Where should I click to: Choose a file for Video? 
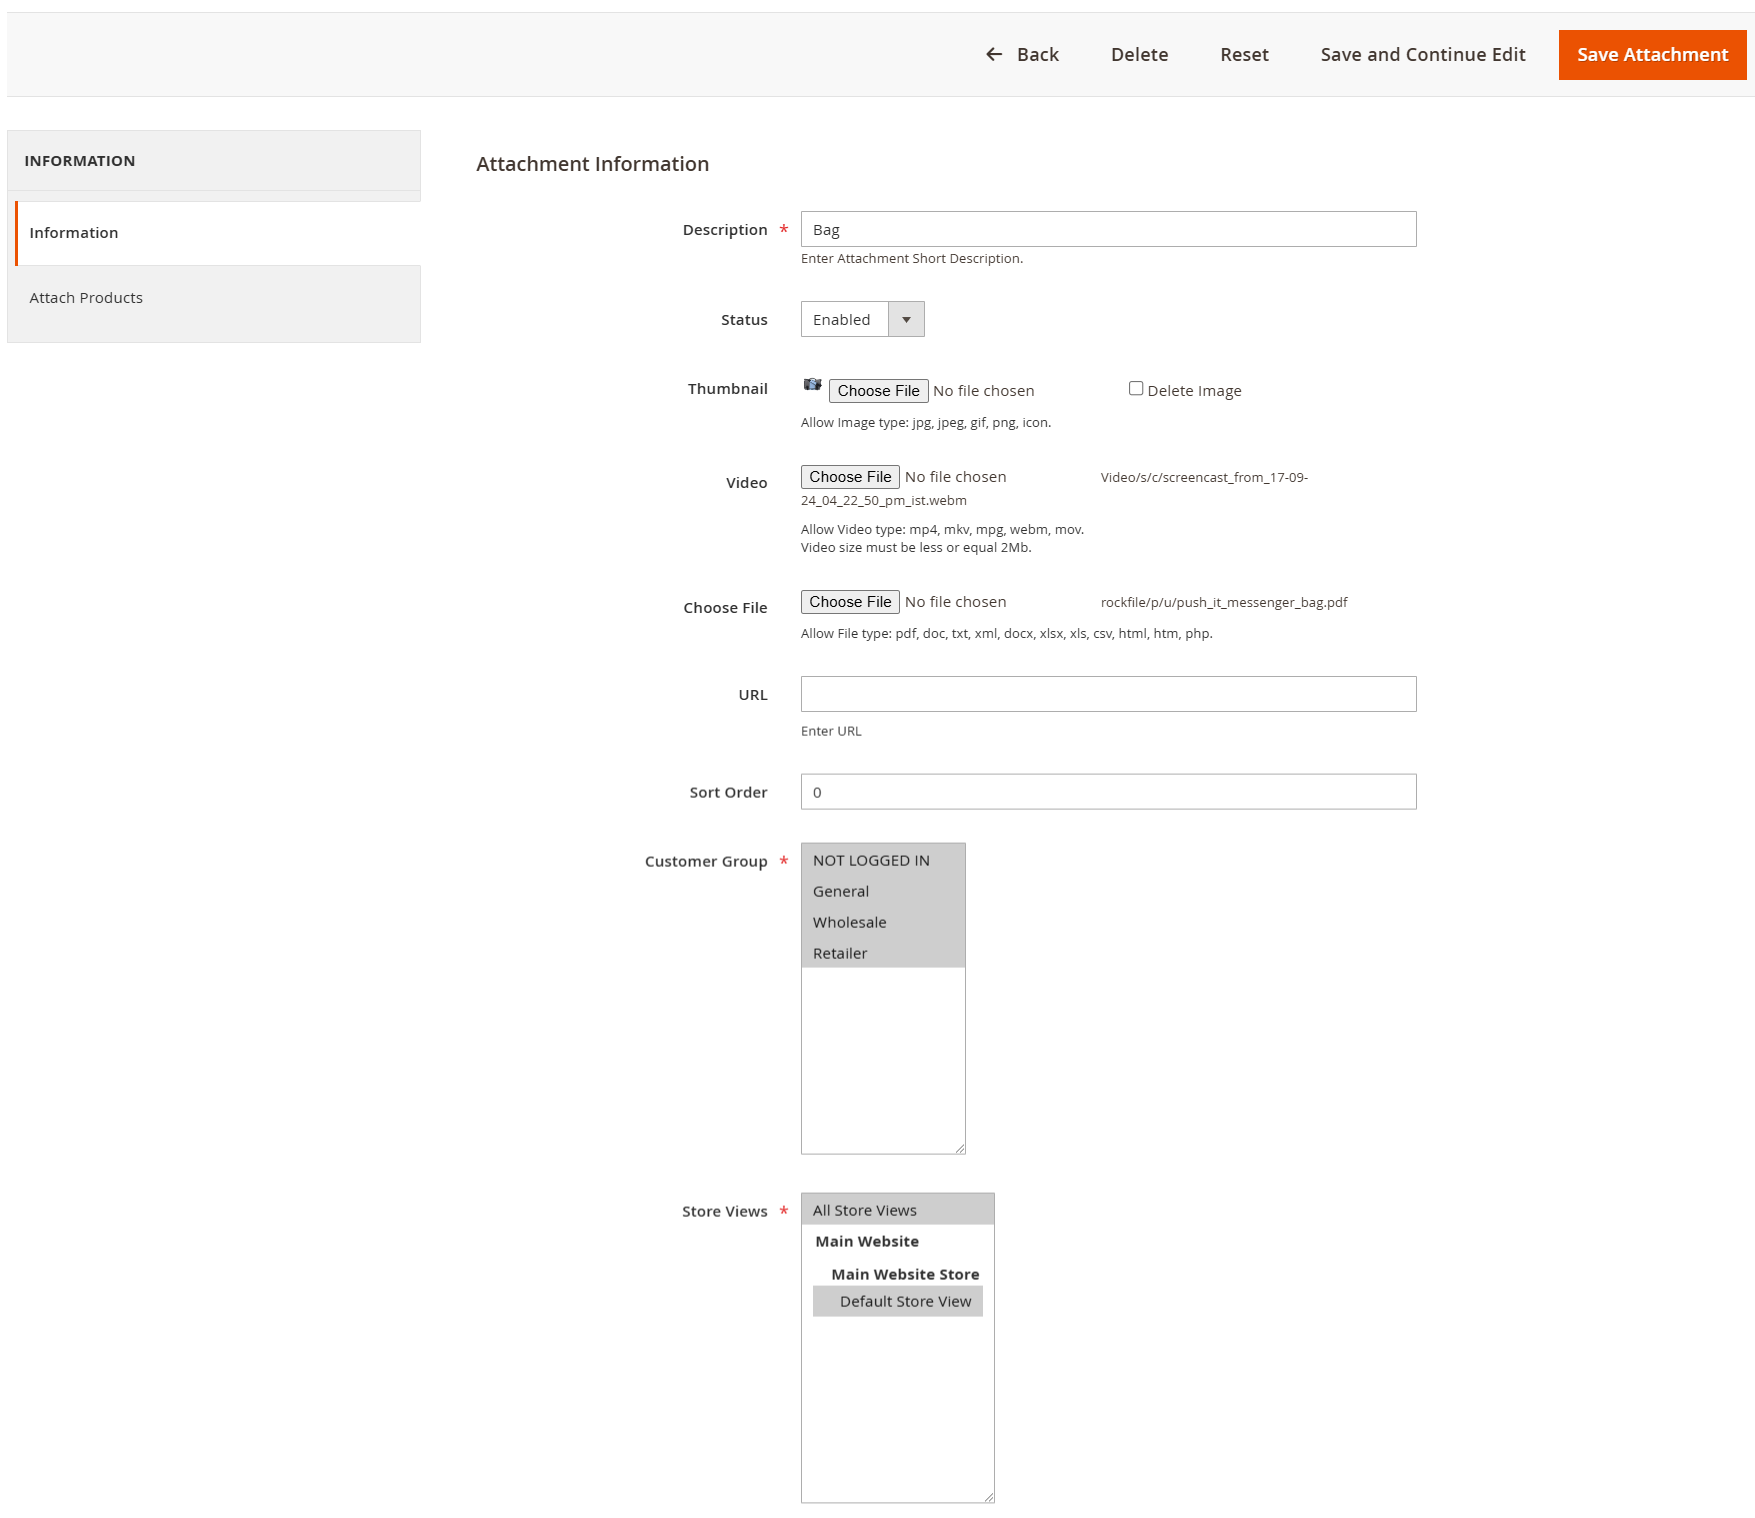click(x=850, y=477)
